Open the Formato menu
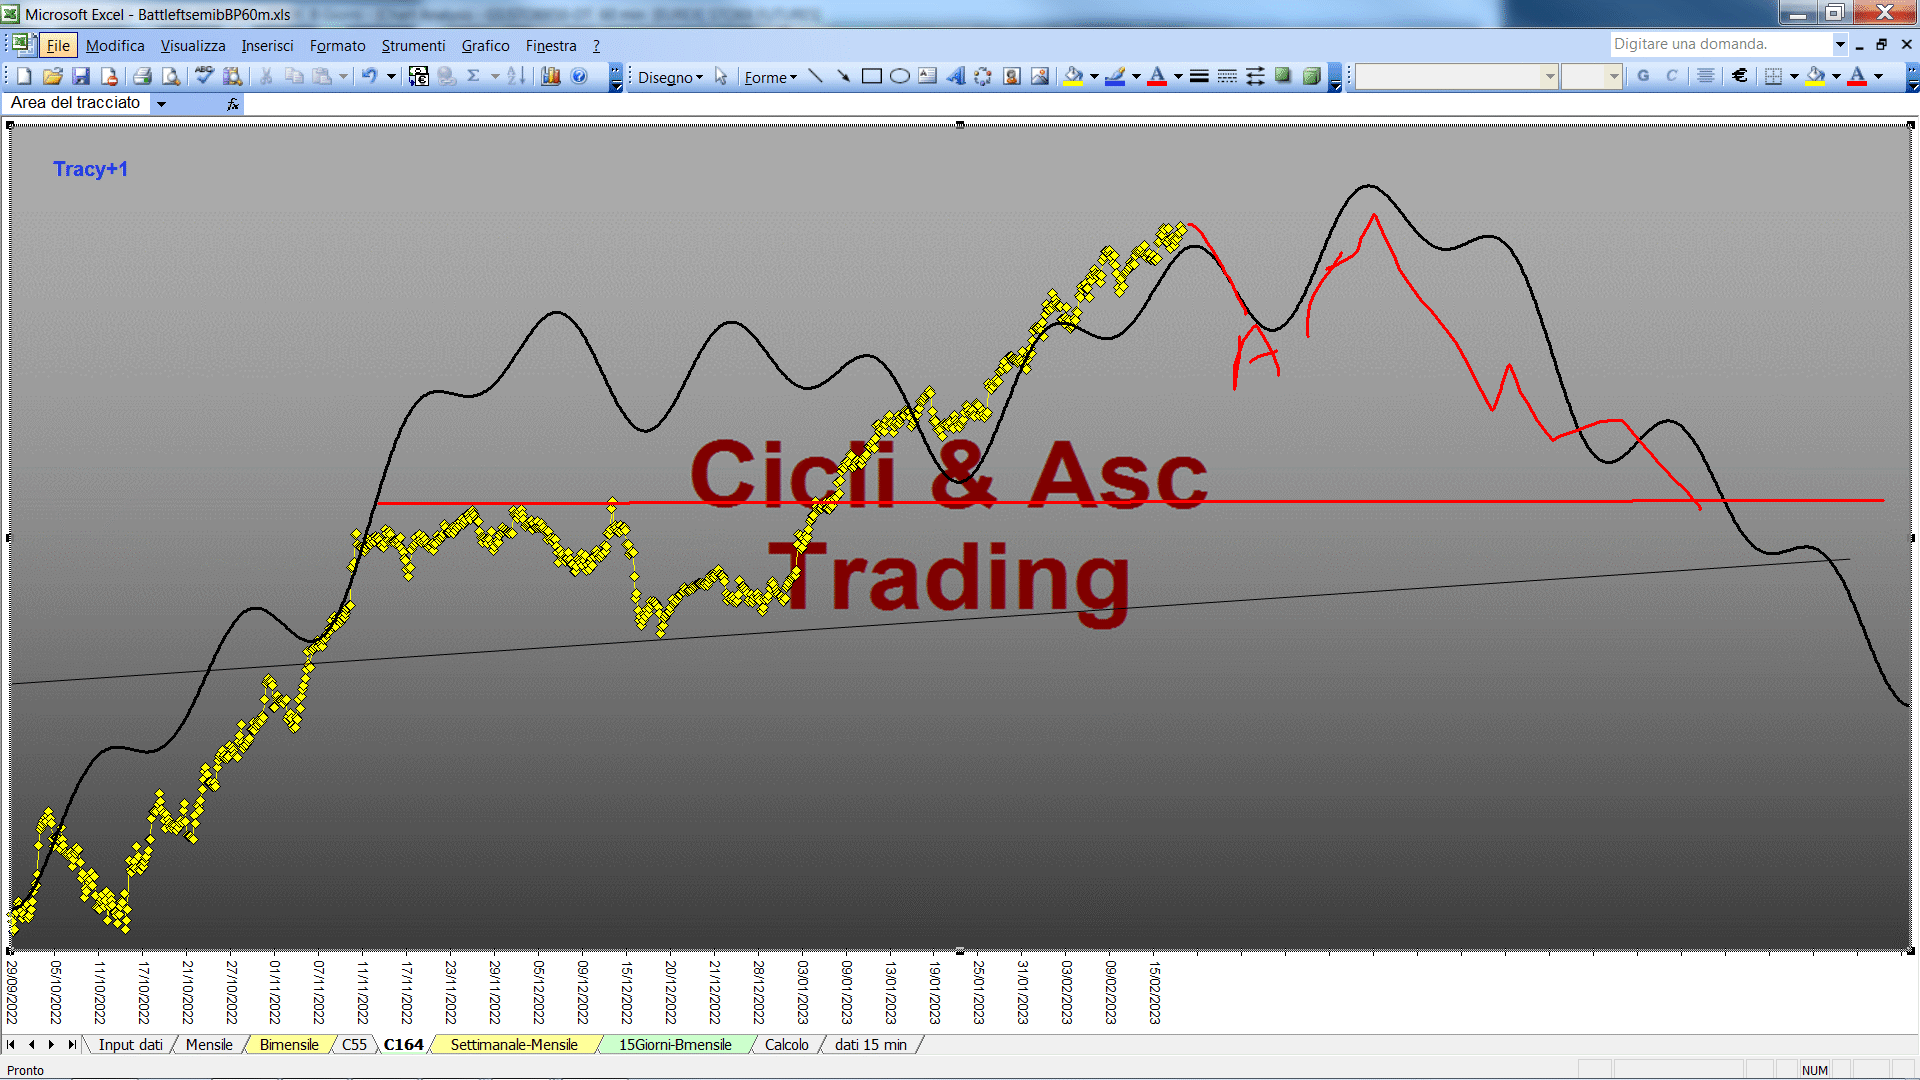 click(x=337, y=46)
